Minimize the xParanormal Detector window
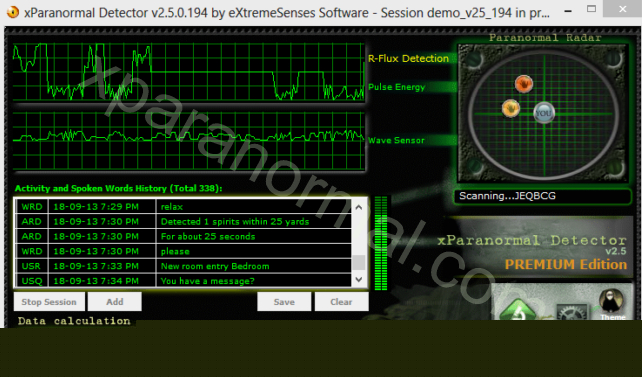This screenshot has height=377, width=642. tap(567, 11)
